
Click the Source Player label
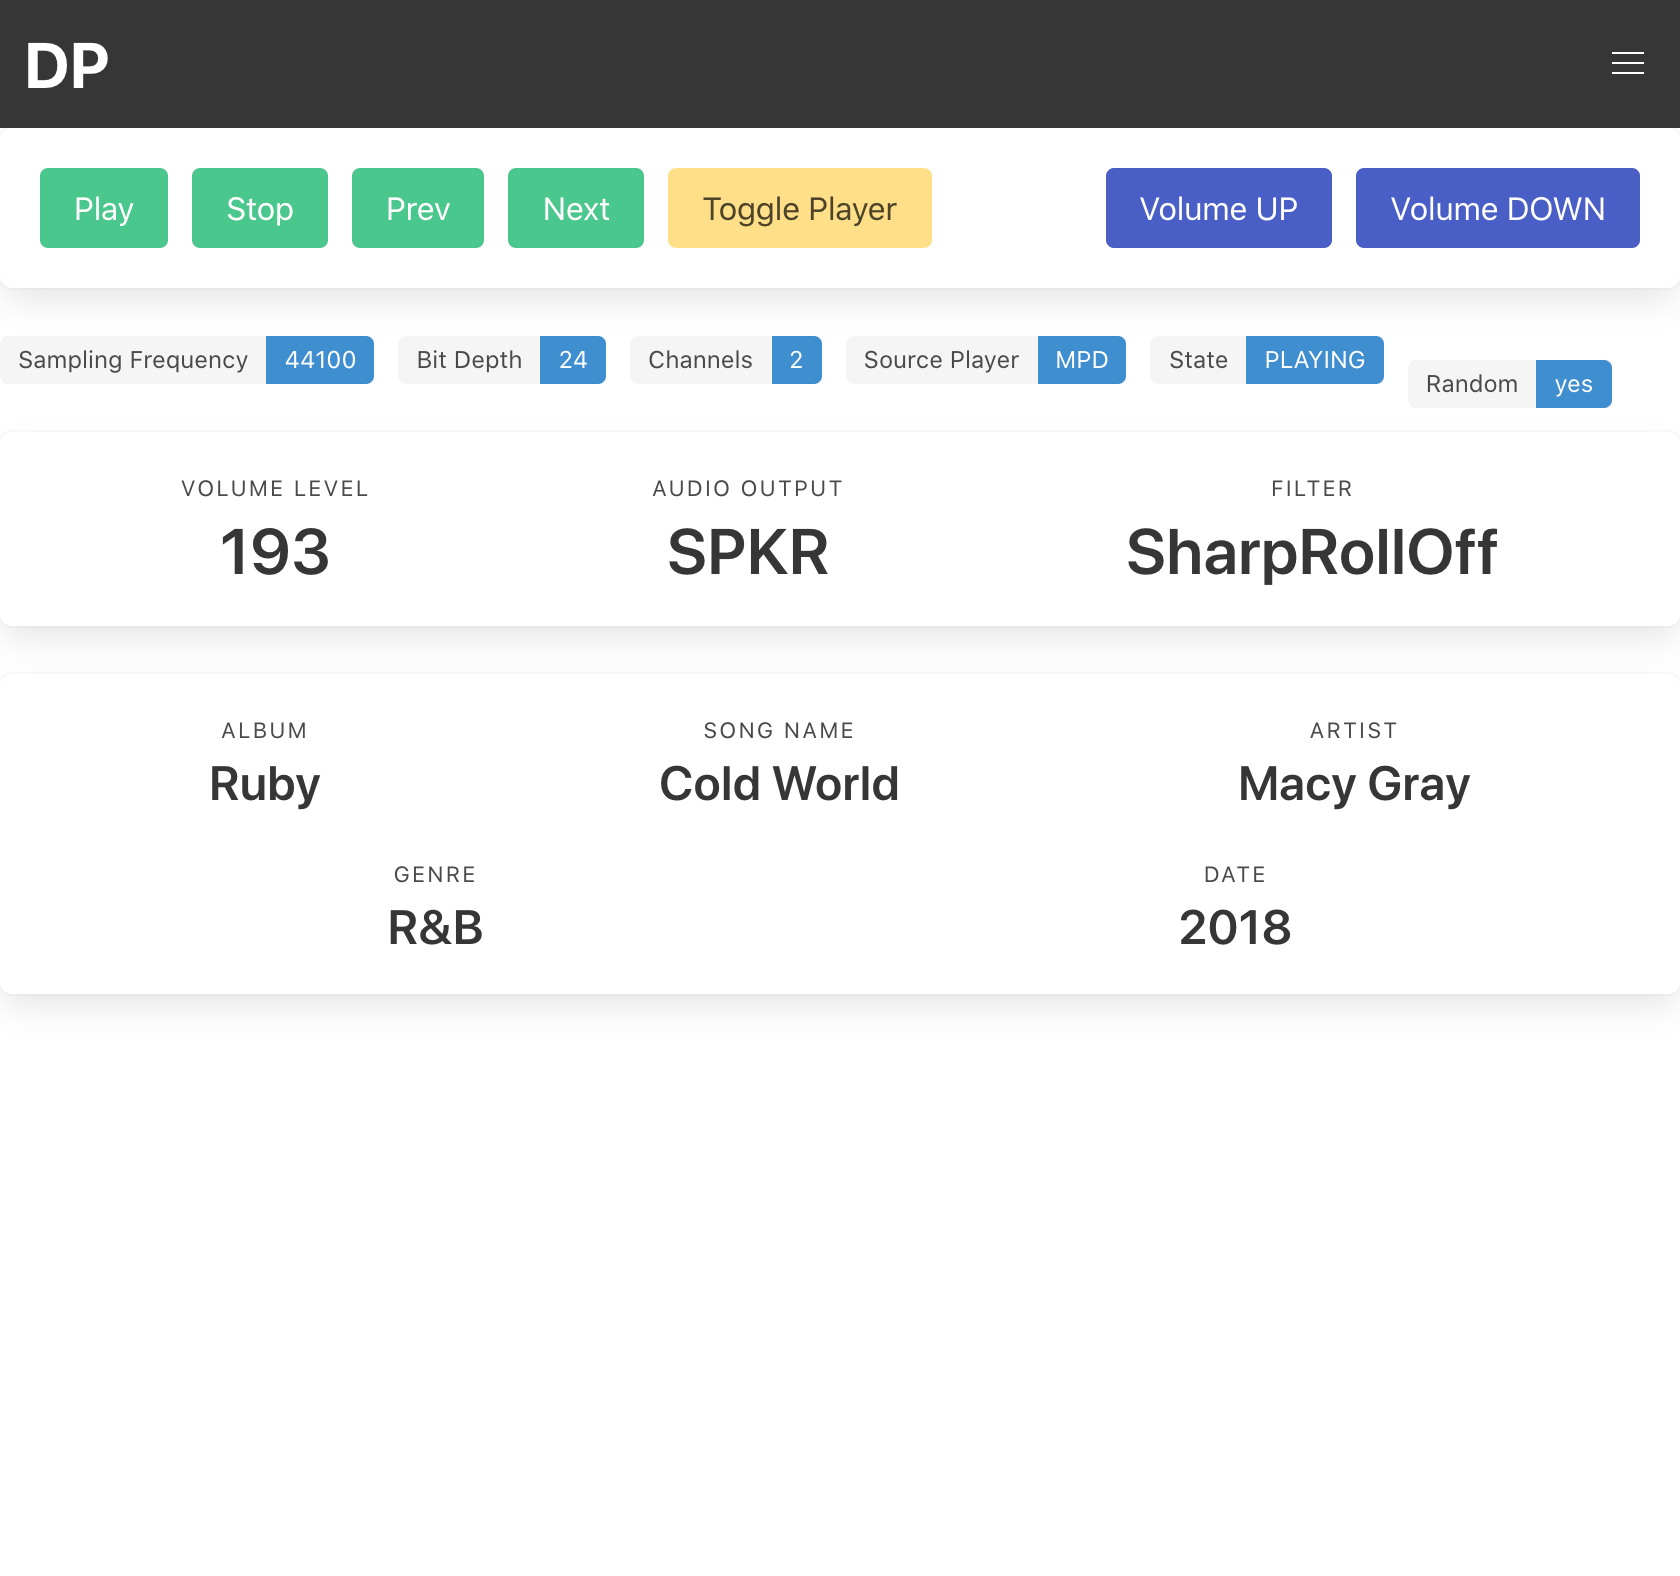(x=942, y=360)
